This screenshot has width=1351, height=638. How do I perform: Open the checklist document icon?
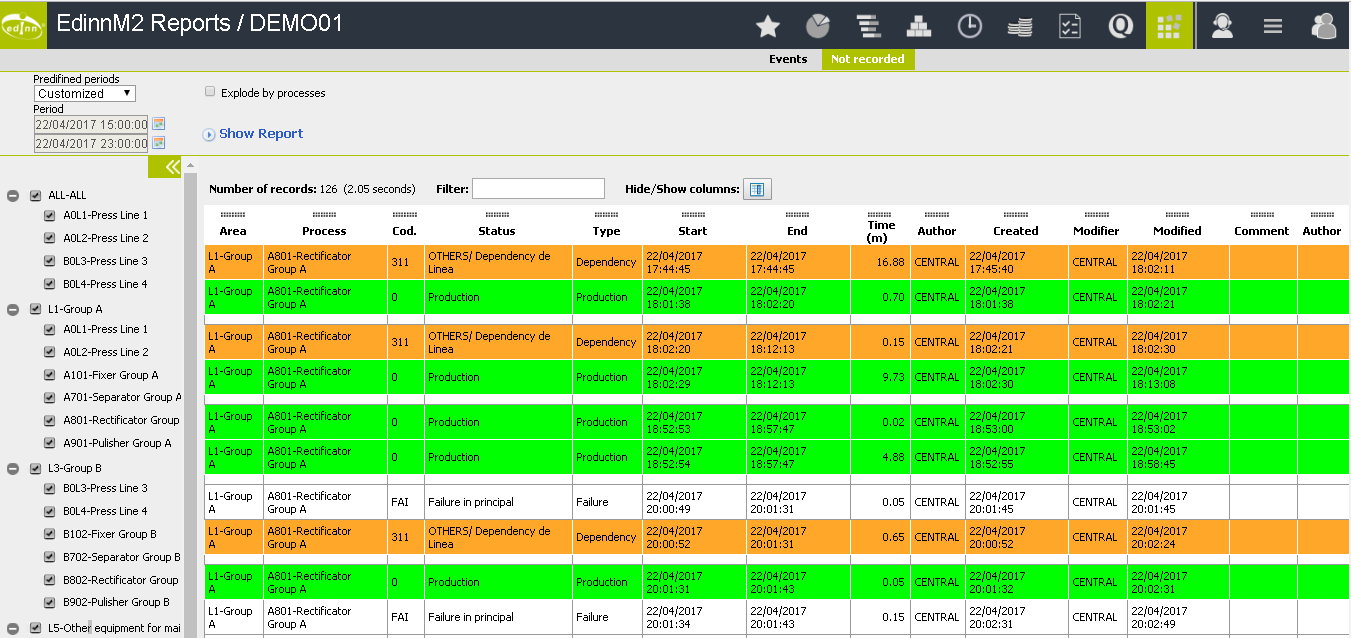click(1070, 26)
